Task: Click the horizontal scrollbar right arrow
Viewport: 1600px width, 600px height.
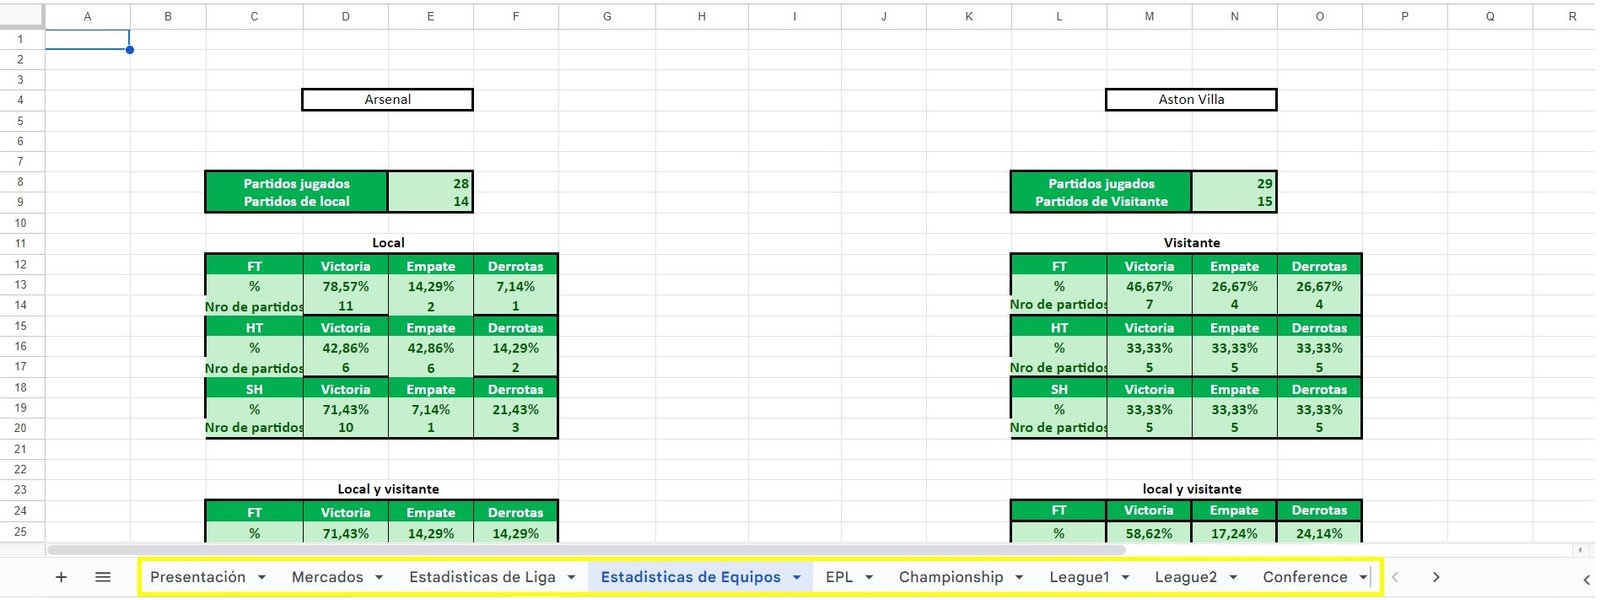Action: [x=1580, y=550]
